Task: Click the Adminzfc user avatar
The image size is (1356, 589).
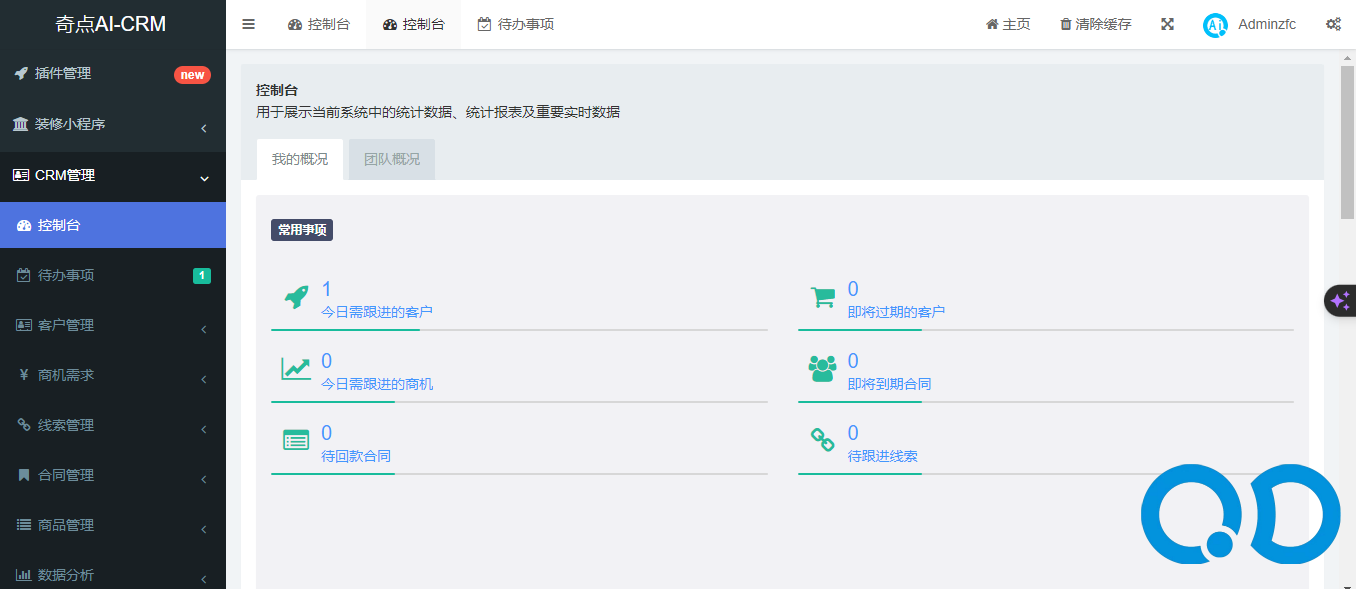Action: [1215, 25]
